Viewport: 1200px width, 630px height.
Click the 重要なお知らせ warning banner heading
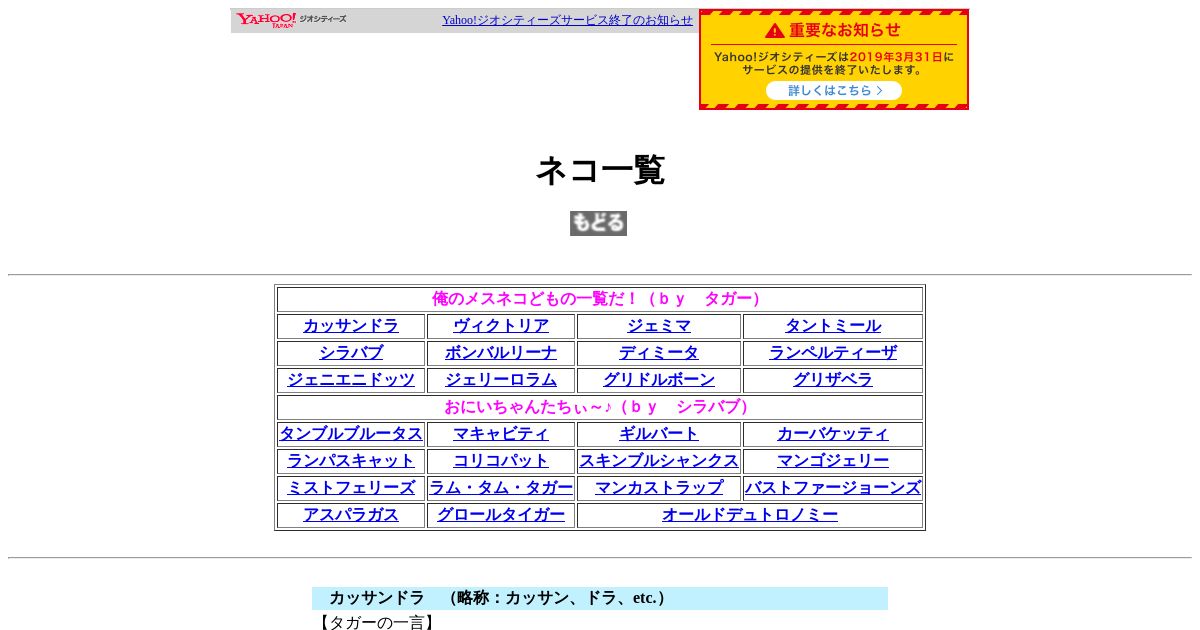[x=834, y=30]
